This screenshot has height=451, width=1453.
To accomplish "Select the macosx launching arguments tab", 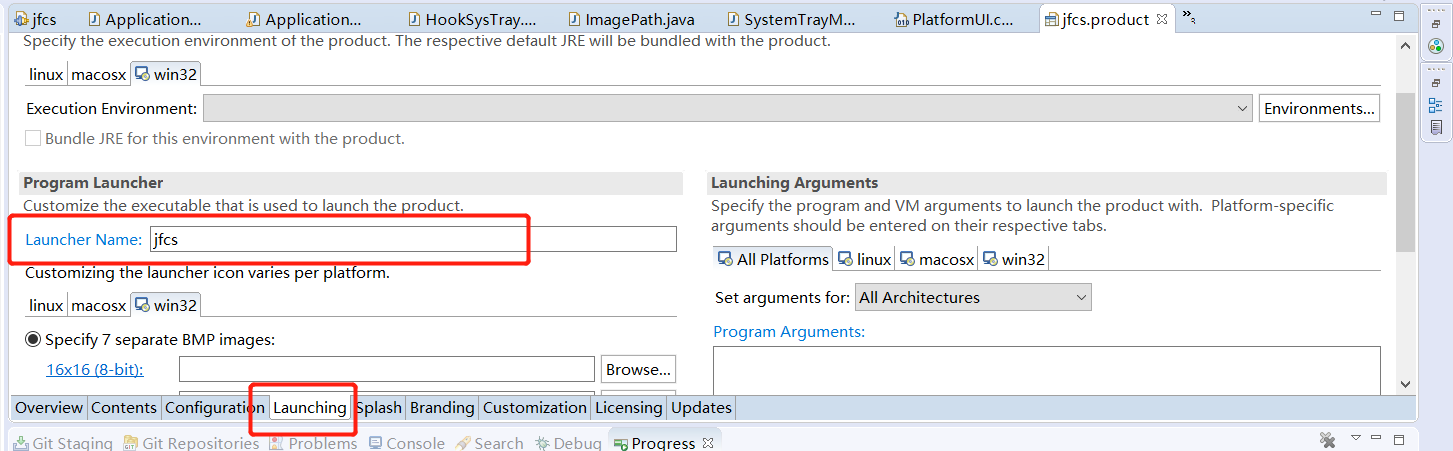I will 936,259.
